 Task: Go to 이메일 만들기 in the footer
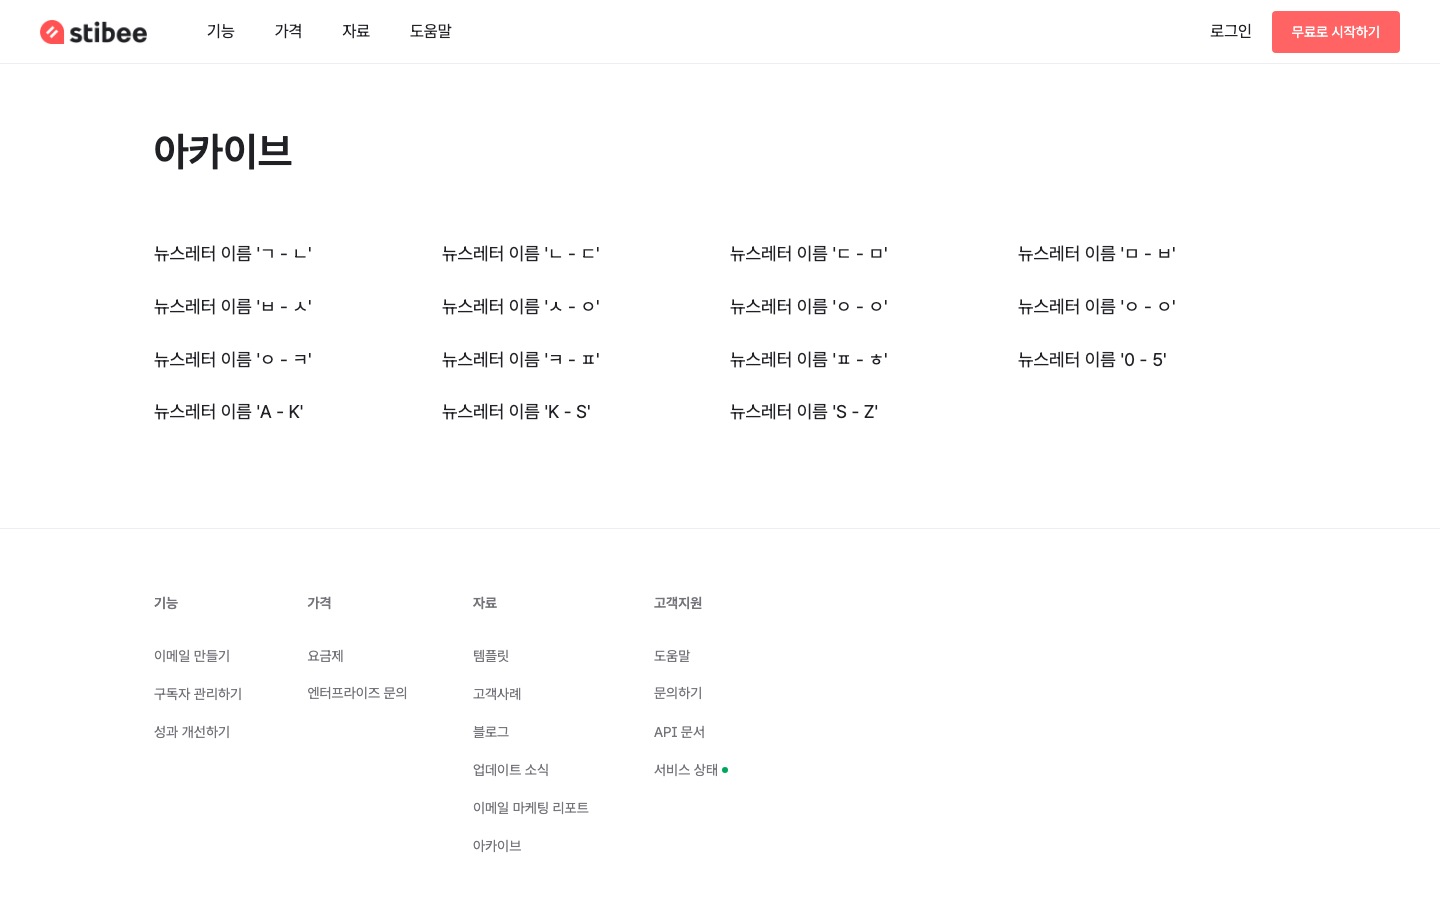click(x=192, y=656)
